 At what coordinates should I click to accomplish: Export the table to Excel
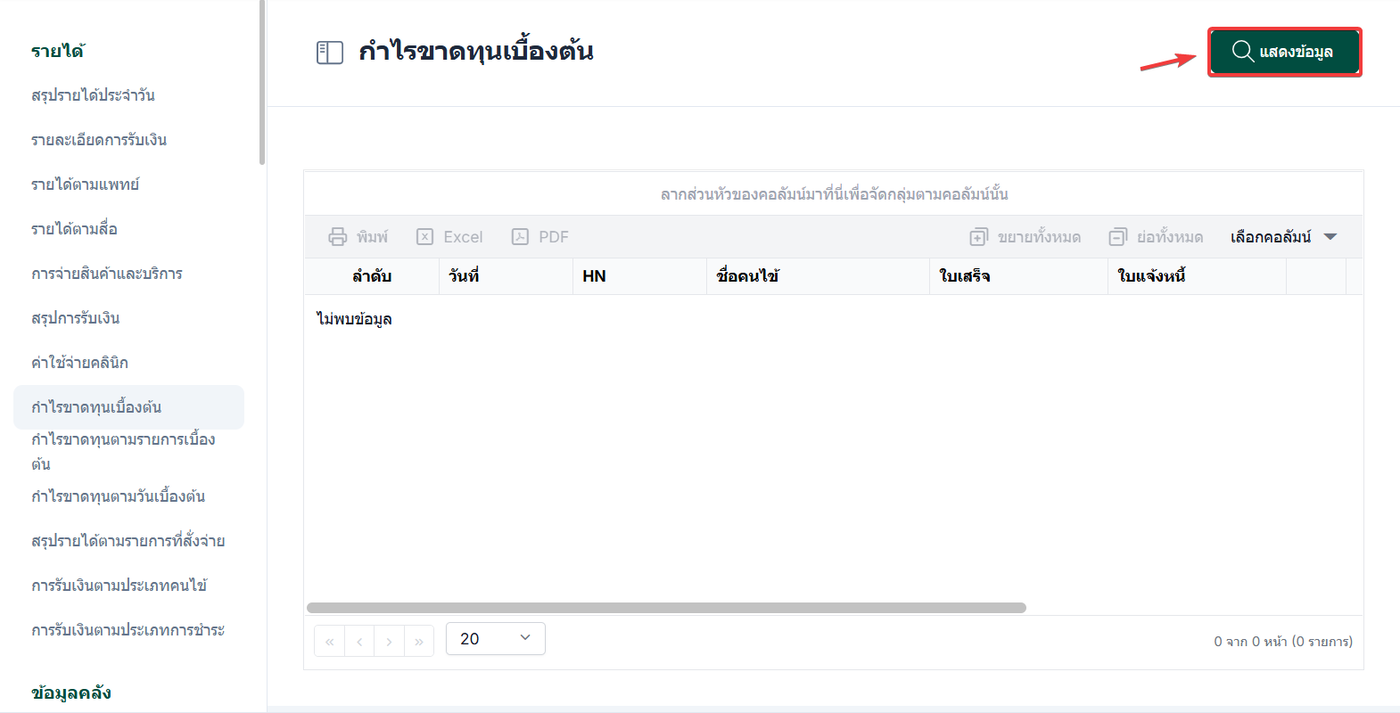click(x=450, y=237)
